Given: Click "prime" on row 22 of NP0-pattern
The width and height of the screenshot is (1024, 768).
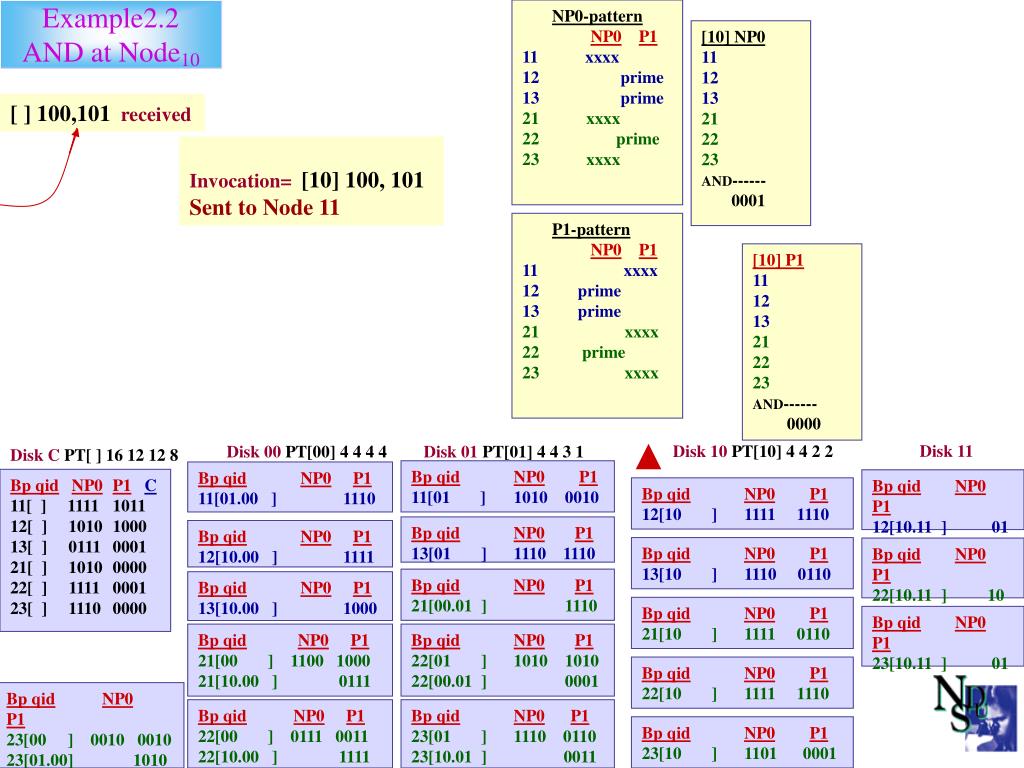Looking at the screenshot, I should pyautogui.click(x=637, y=139).
